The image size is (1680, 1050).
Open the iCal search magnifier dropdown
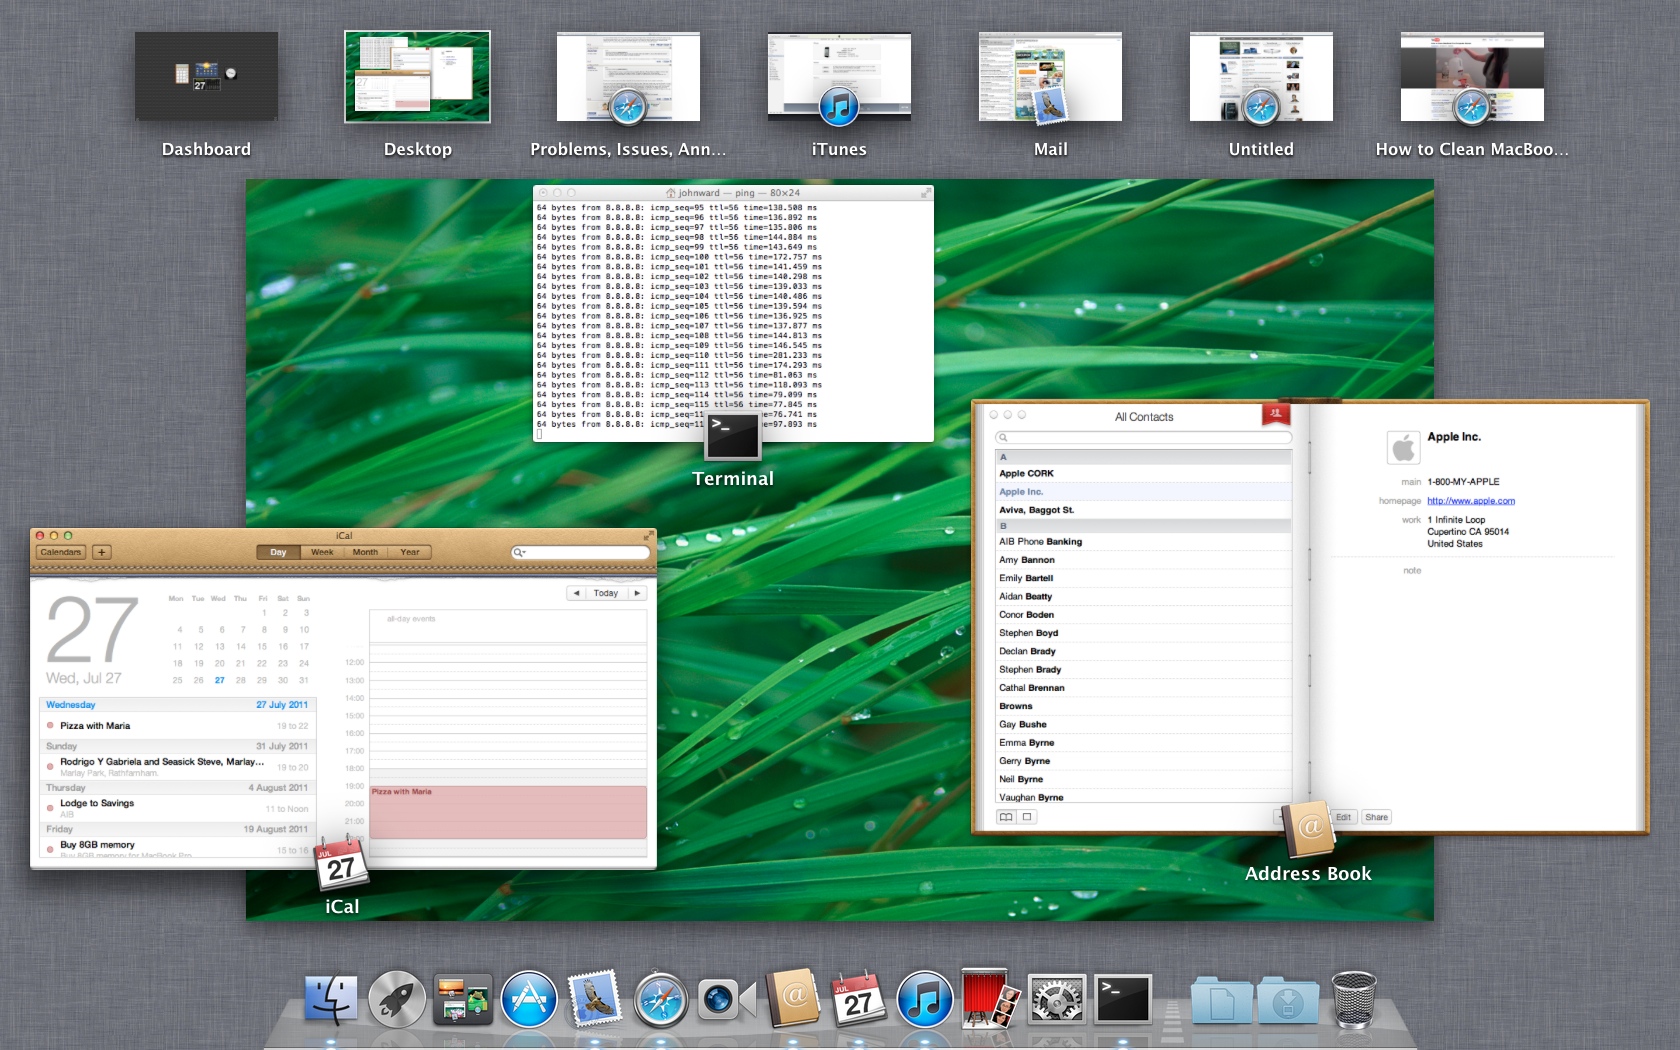click(x=519, y=552)
